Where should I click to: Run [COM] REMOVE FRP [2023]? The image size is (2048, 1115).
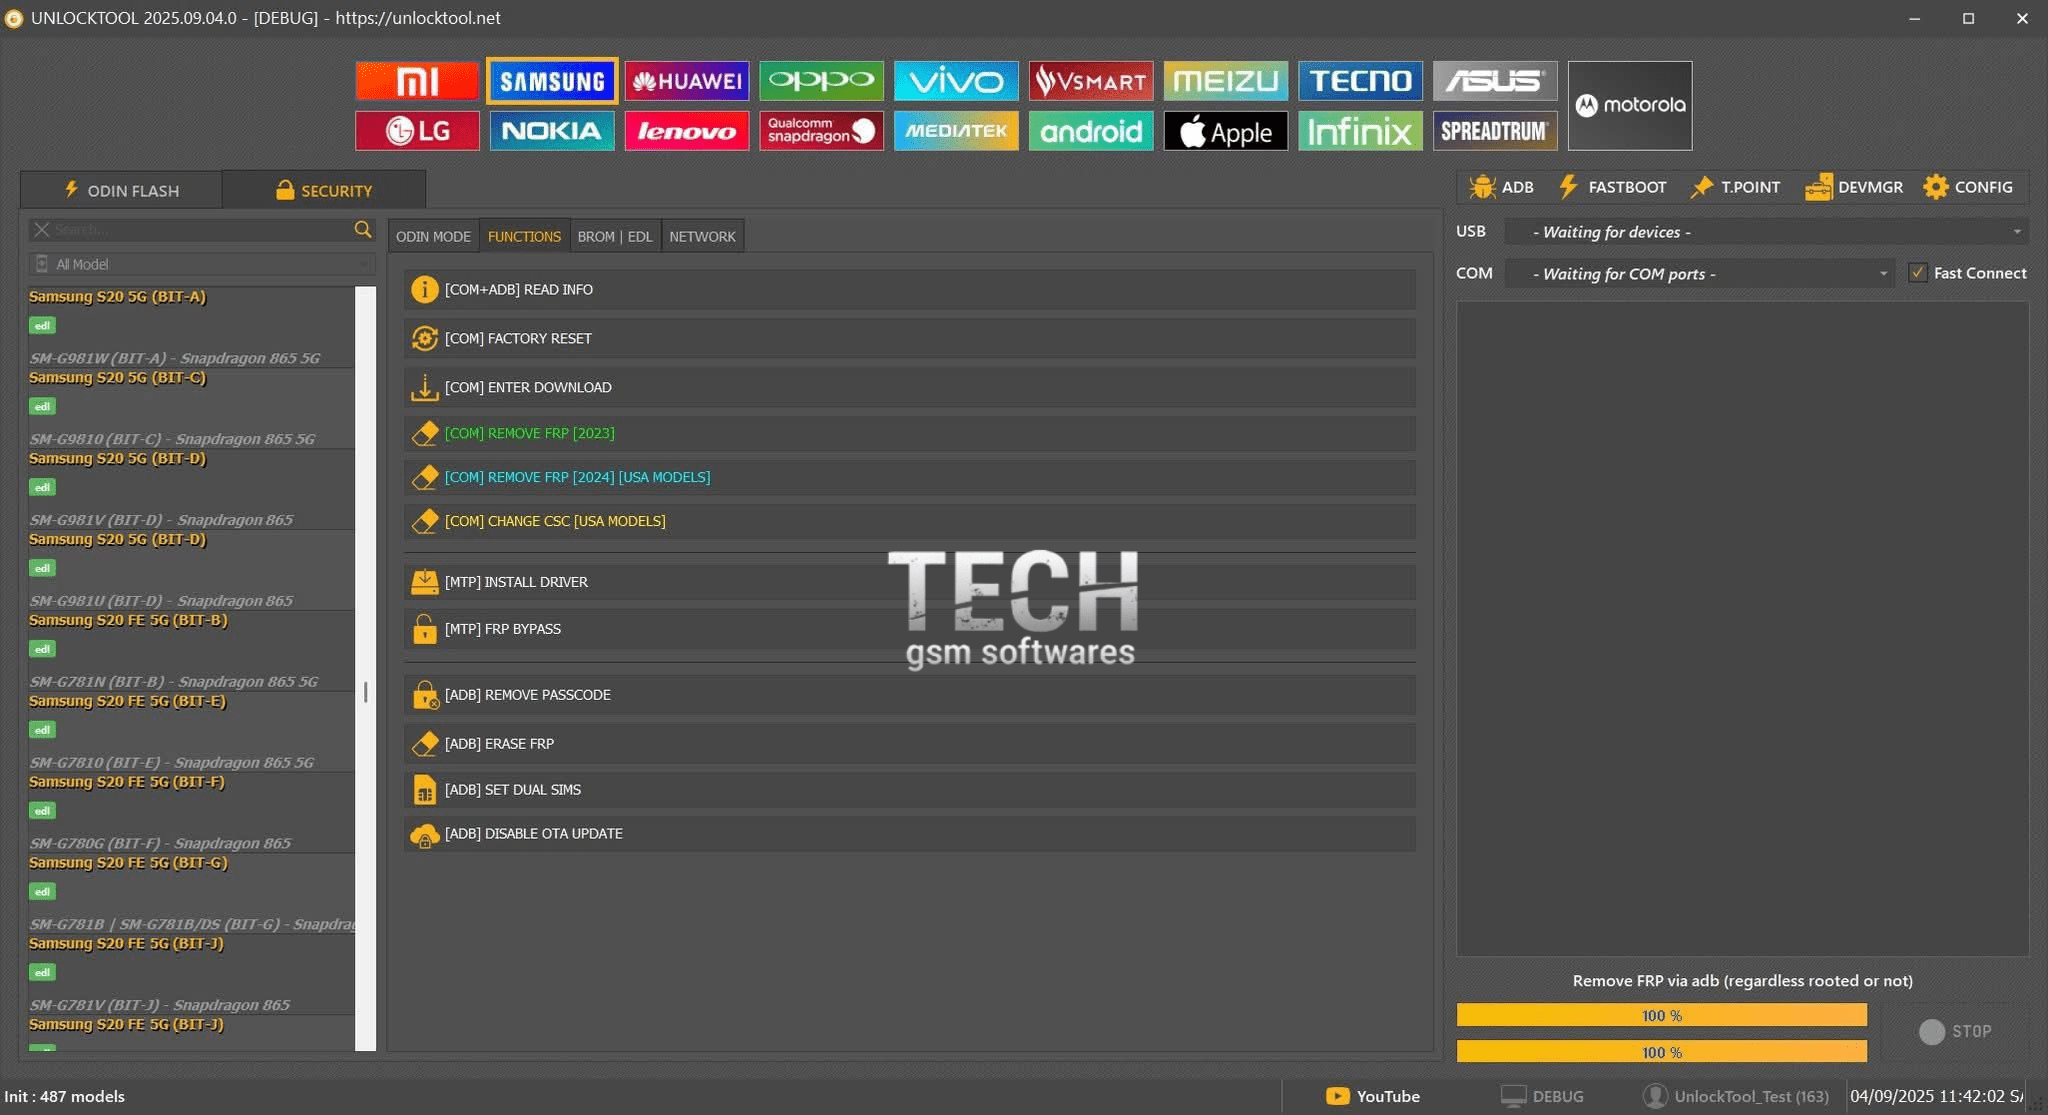coord(910,433)
